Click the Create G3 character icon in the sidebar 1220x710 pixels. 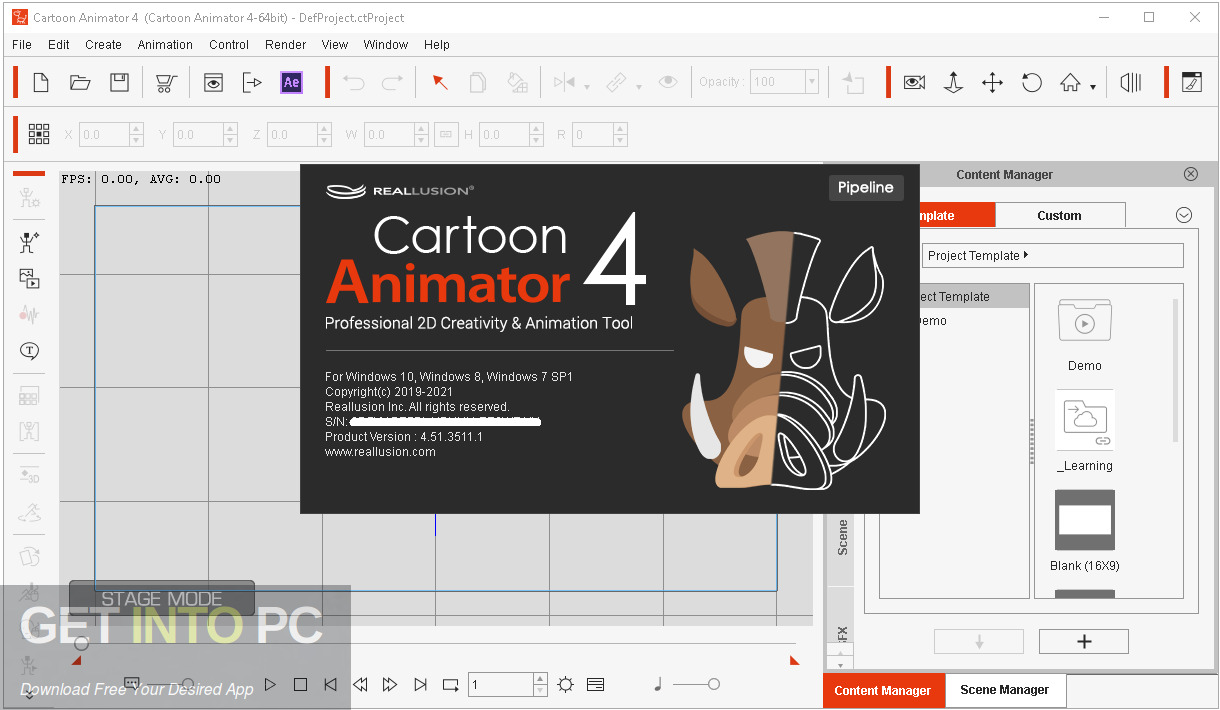click(30, 241)
